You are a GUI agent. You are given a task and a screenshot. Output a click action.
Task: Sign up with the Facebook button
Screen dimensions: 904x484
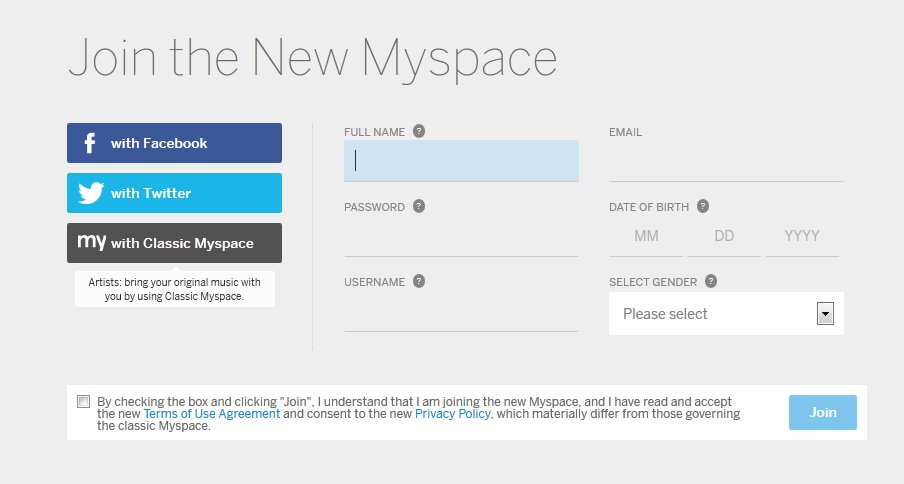click(x=174, y=143)
